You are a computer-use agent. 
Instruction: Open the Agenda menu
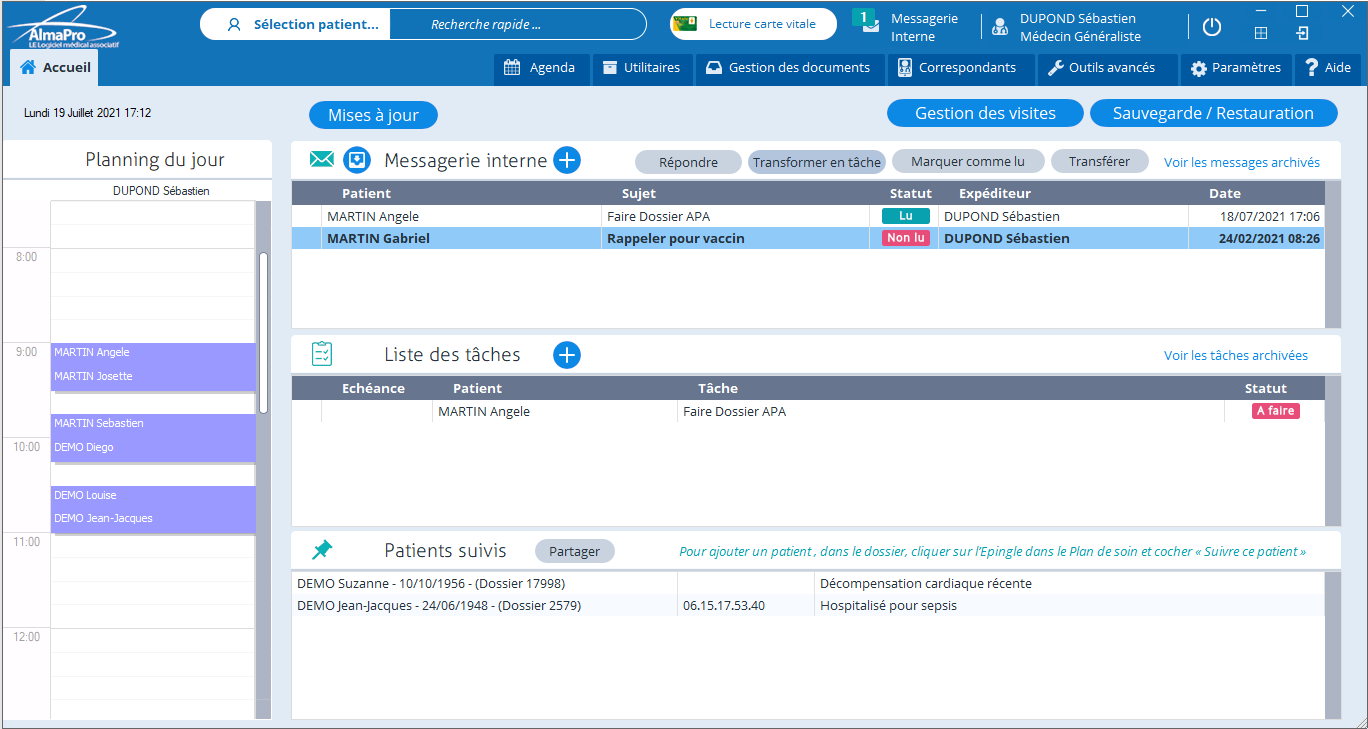[x=541, y=68]
